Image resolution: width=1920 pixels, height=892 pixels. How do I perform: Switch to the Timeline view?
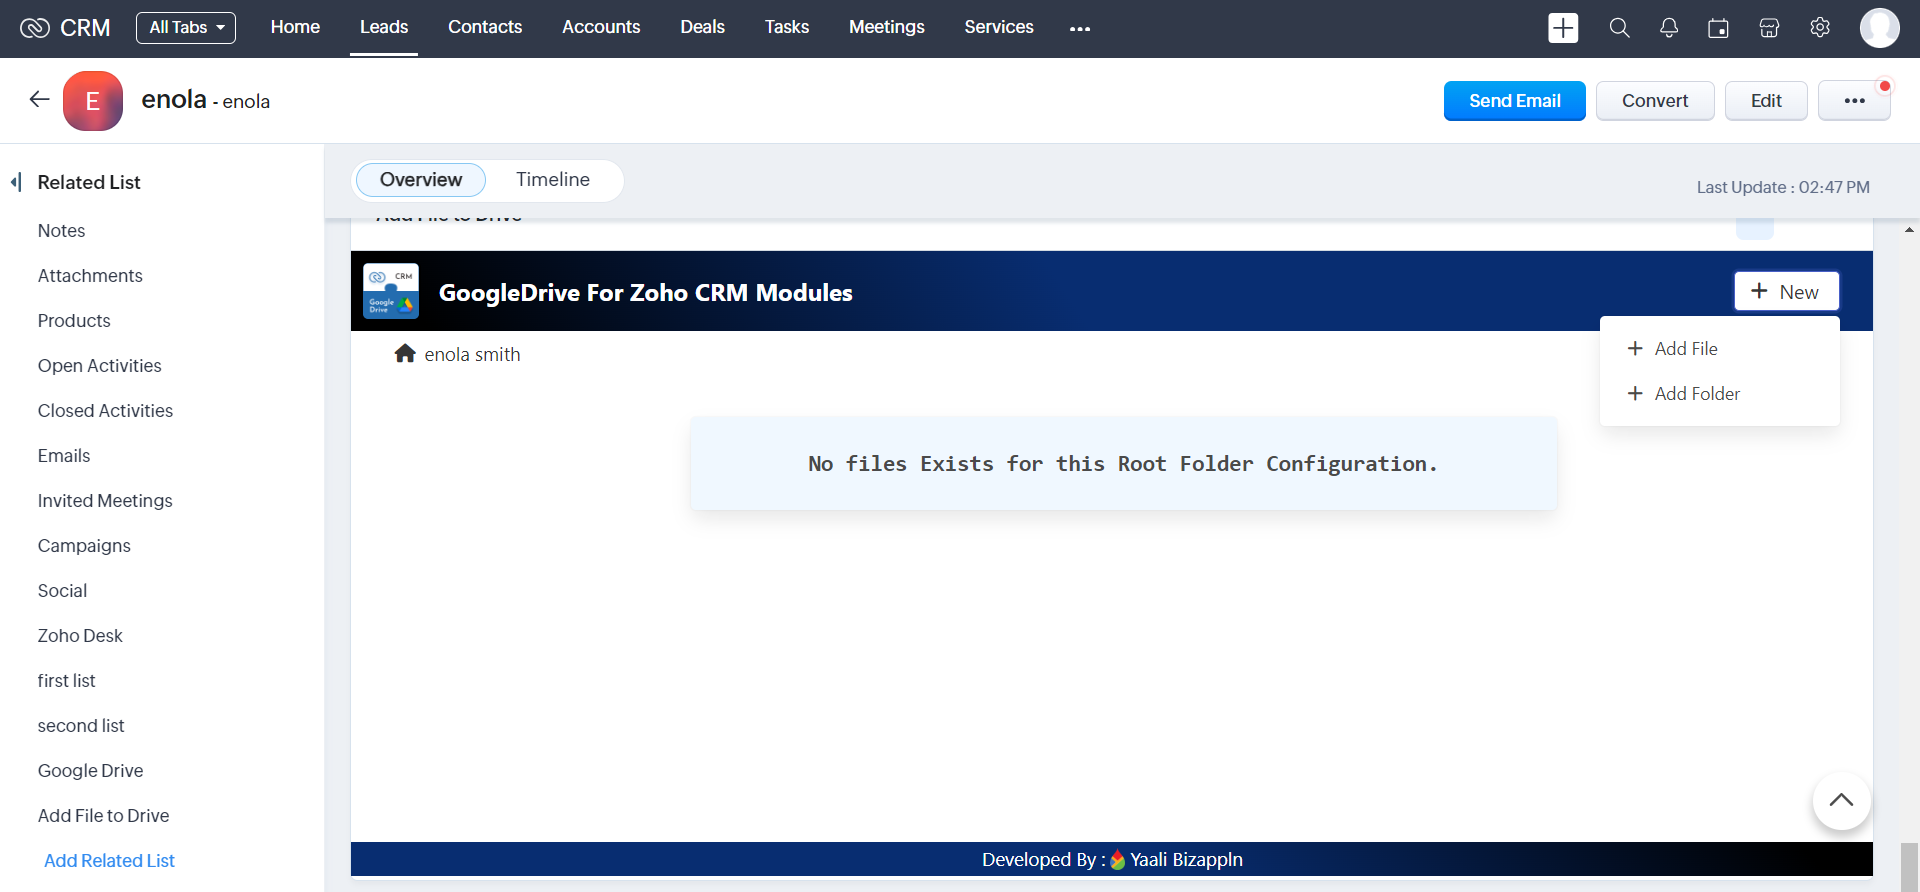tap(552, 180)
